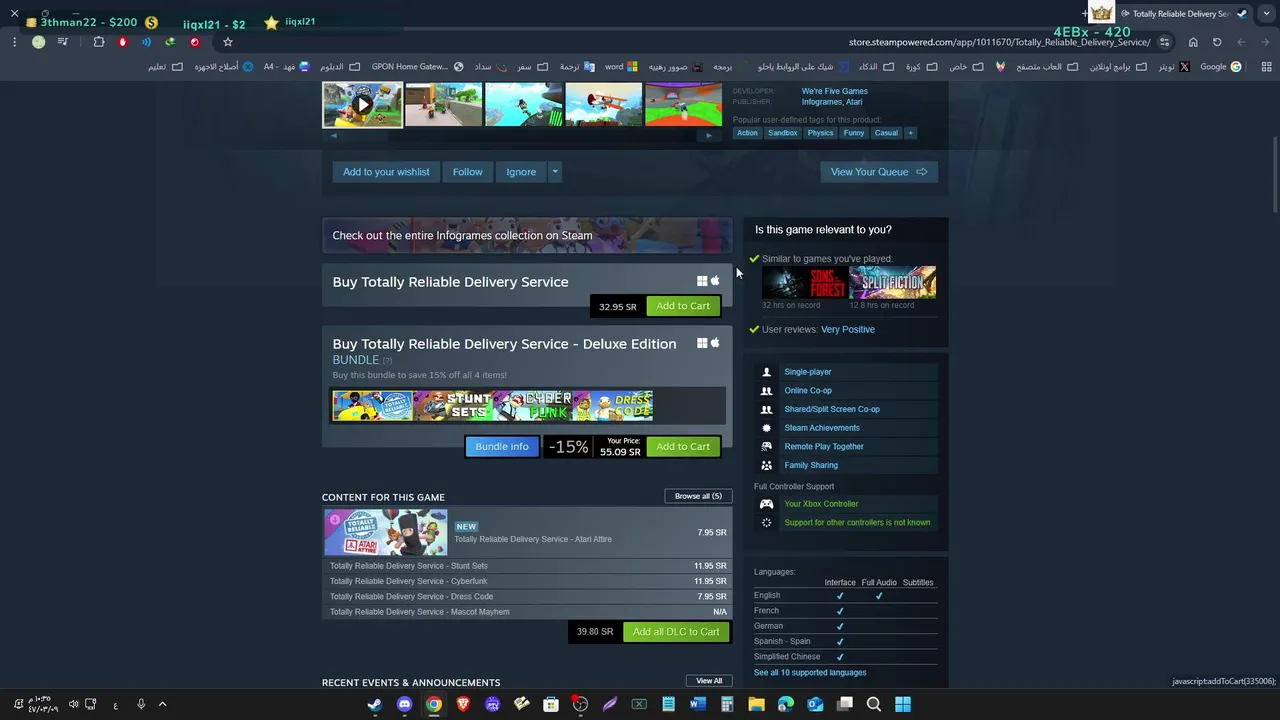
Task: Open the plus button beside product tags
Action: [x=910, y=133]
